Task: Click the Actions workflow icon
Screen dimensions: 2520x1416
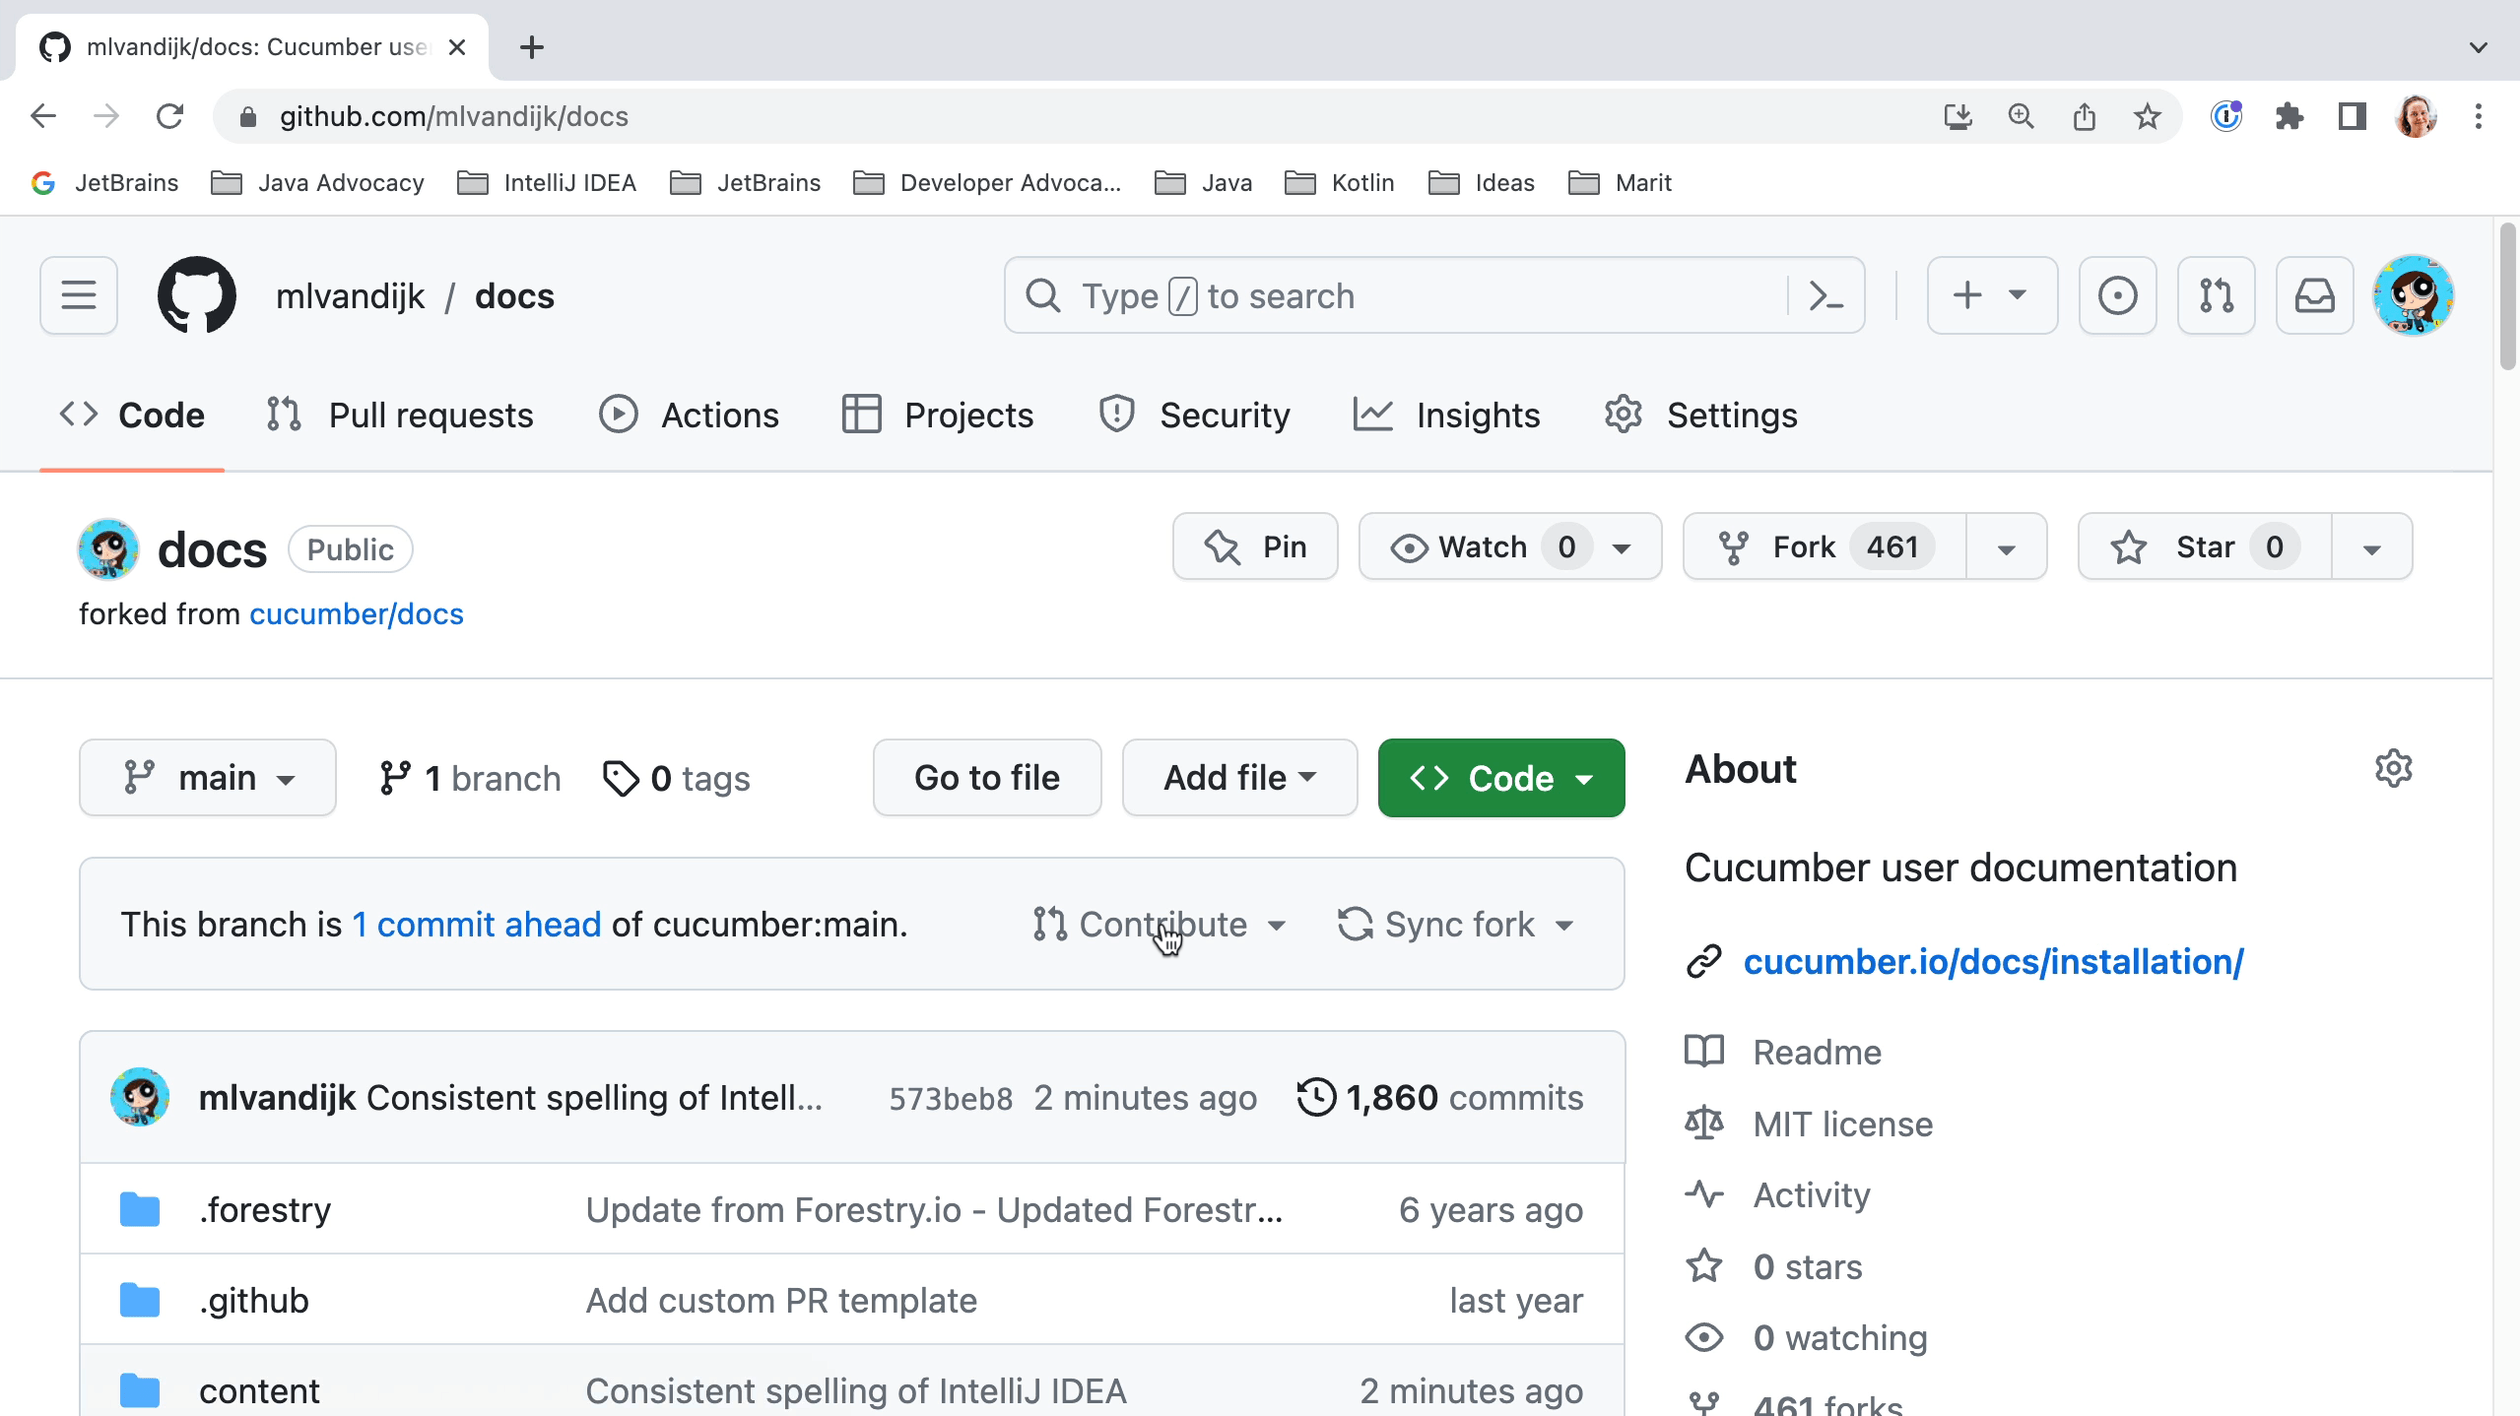Action: [x=618, y=415]
